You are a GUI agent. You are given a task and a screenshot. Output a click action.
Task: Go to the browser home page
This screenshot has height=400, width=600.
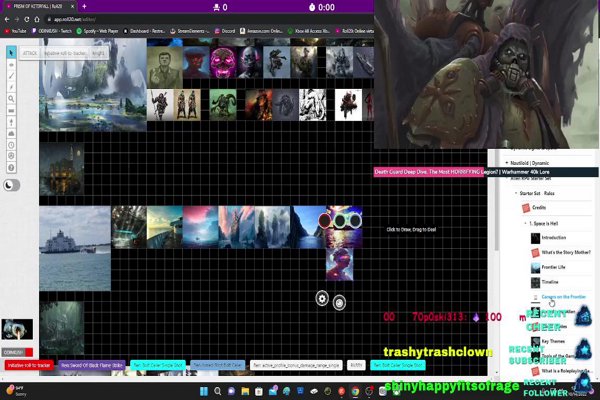pos(37,19)
